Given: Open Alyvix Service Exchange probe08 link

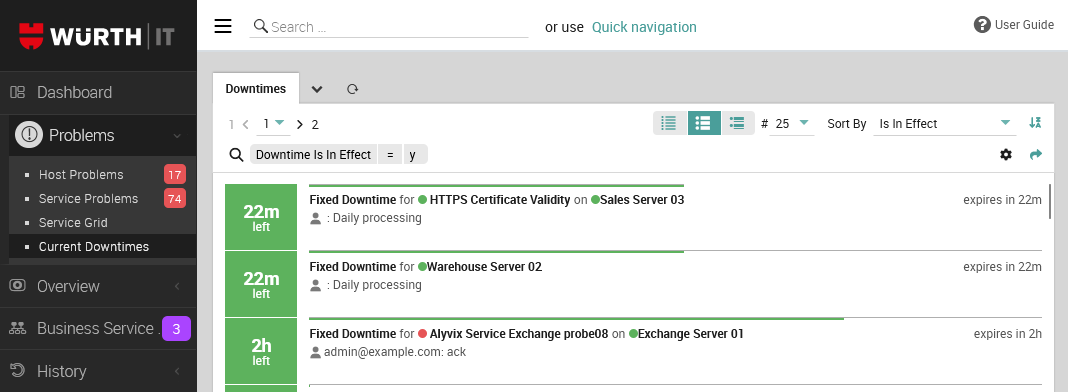Looking at the screenshot, I should [519, 334].
